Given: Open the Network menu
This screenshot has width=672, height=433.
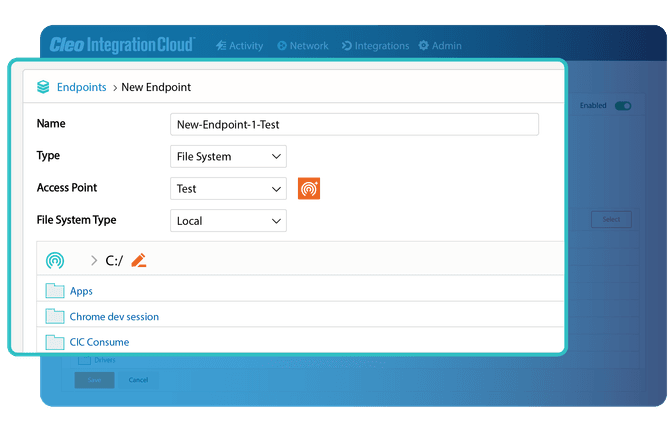Looking at the screenshot, I should click(x=303, y=46).
